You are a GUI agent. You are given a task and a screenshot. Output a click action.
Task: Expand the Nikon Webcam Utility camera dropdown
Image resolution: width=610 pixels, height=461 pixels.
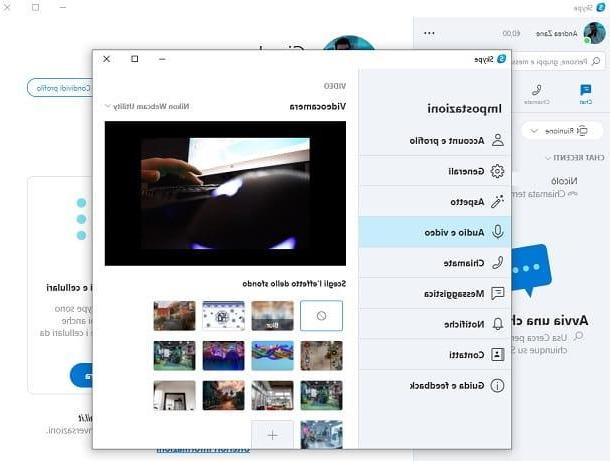147,106
